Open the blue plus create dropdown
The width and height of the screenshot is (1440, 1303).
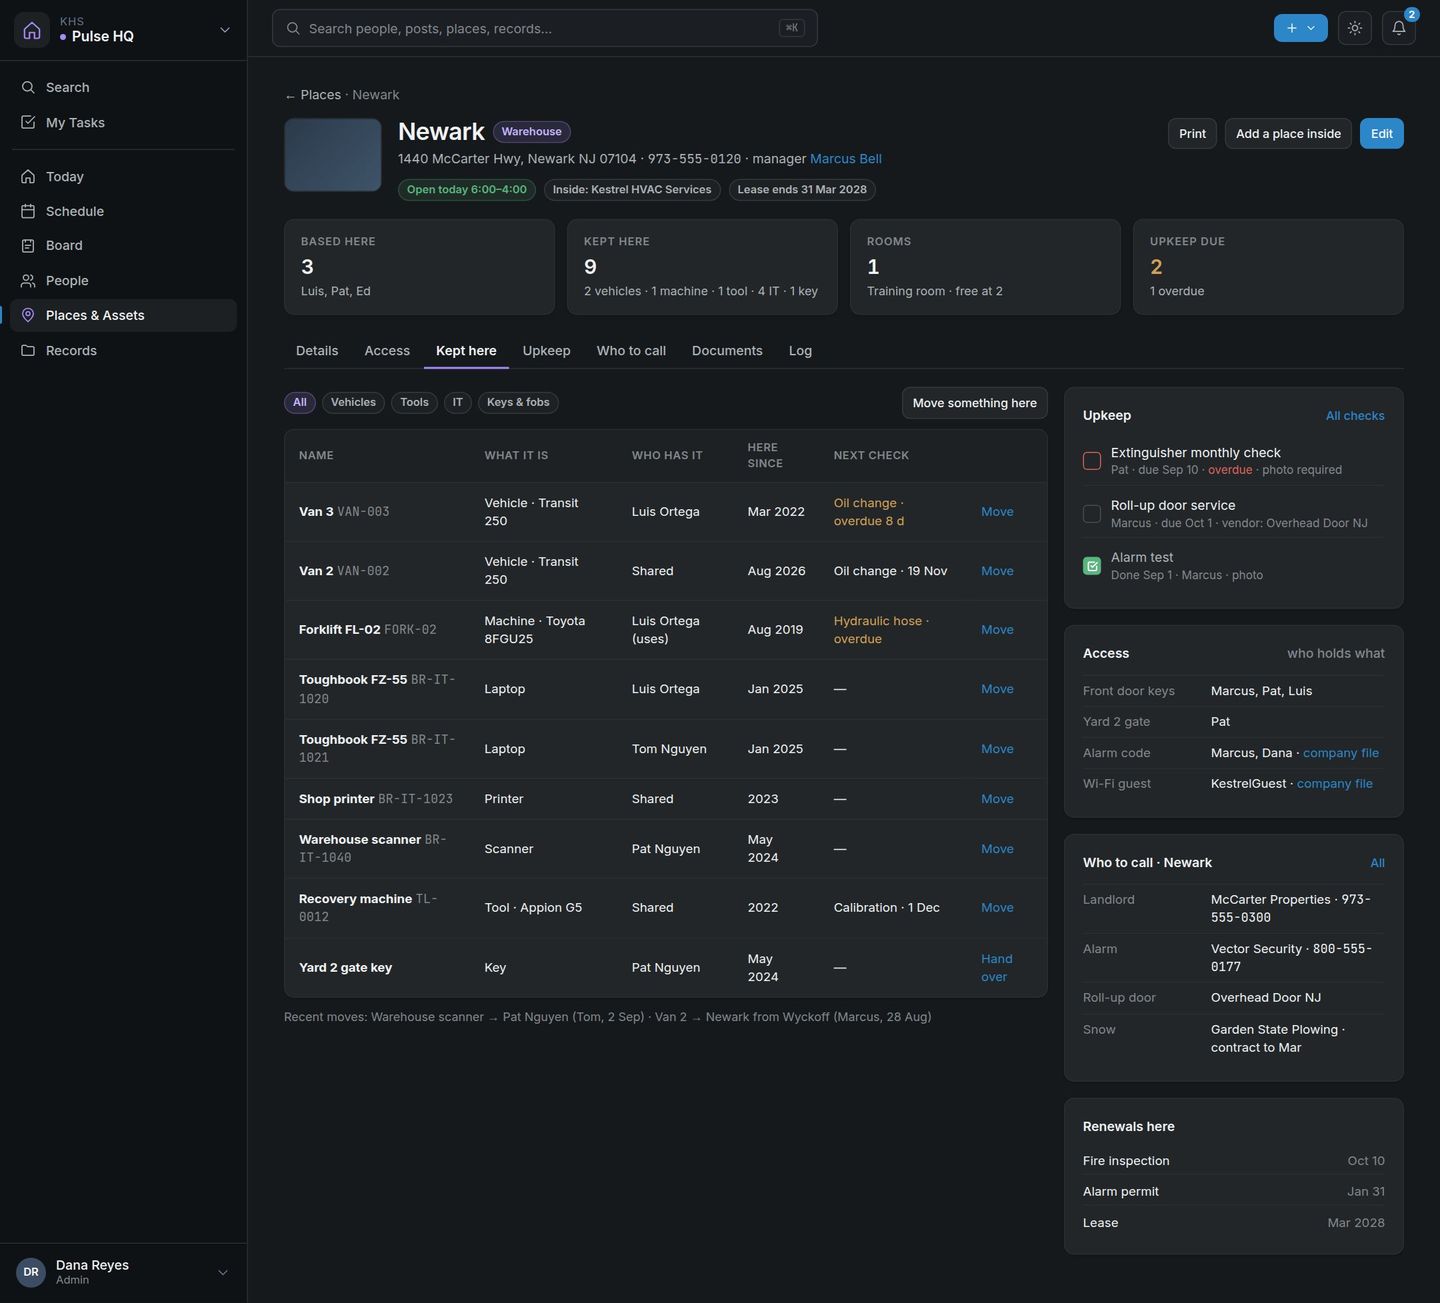(x=1301, y=28)
